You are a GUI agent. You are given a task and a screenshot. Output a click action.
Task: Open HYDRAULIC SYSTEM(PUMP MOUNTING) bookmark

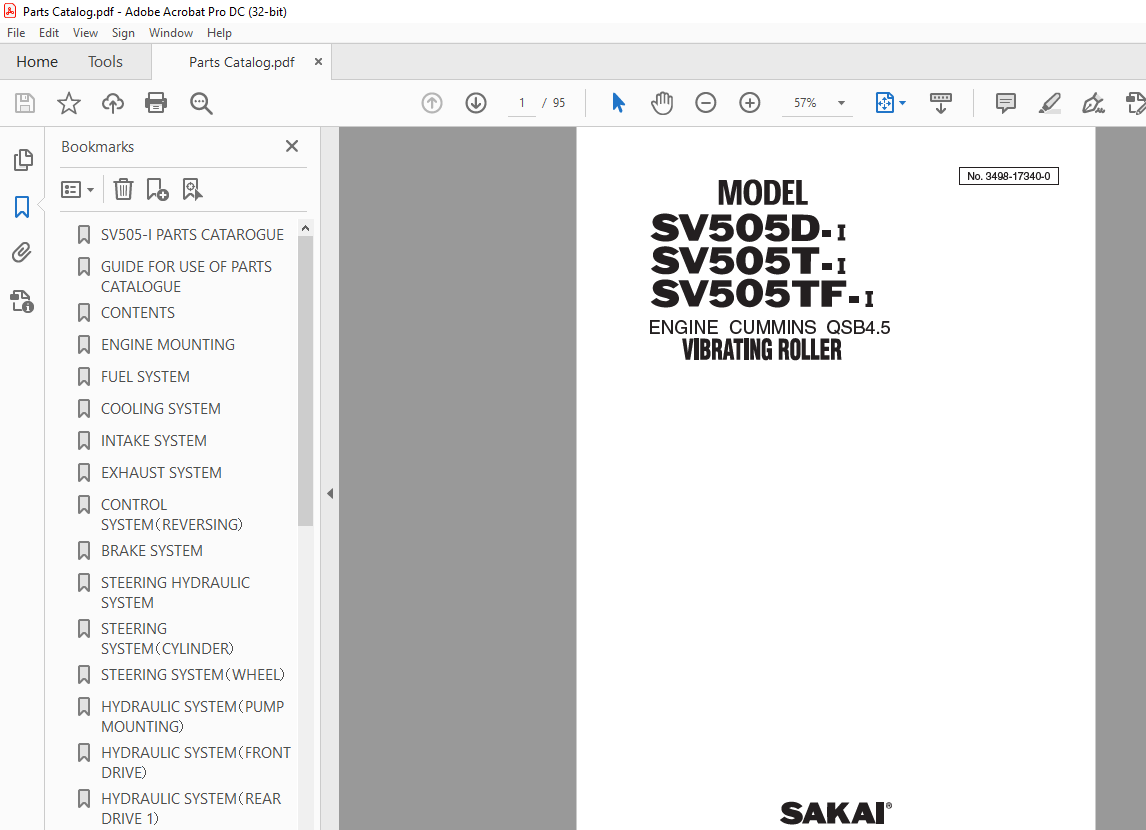pos(192,716)
